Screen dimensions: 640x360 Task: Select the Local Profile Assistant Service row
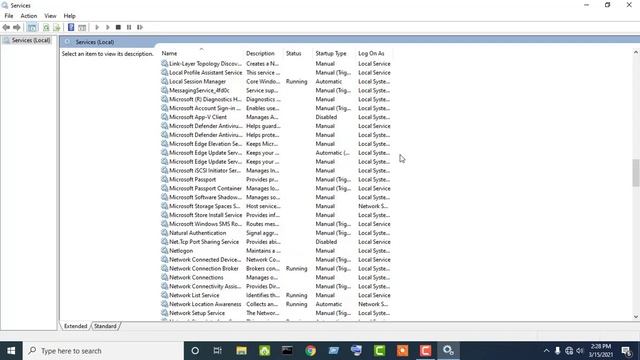[x=276, y=73]
